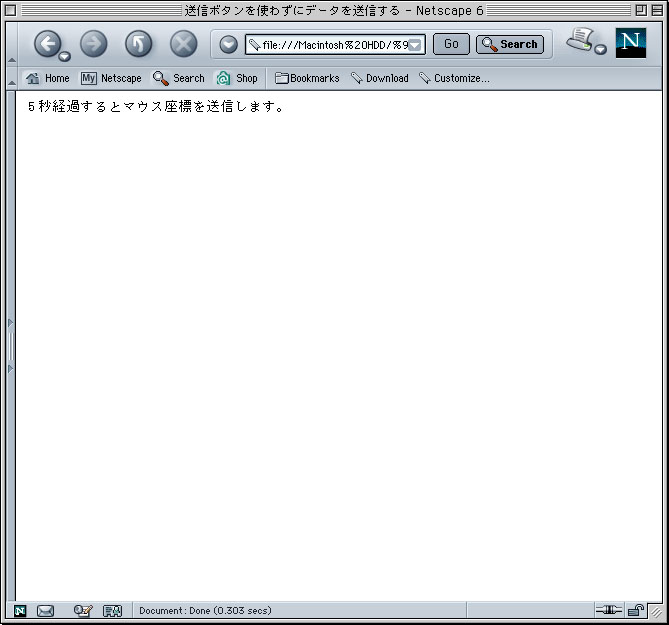Open Mail via status bar envelope icon

45,611
